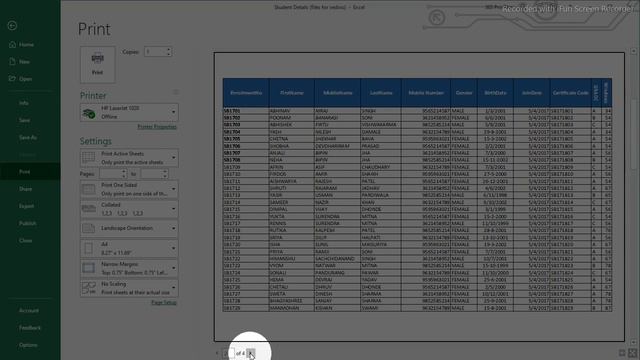Image resolution: width=640 pixels, height=360 pixels.
Task: Click the No Scaling icon
Action: pos(89,288)
